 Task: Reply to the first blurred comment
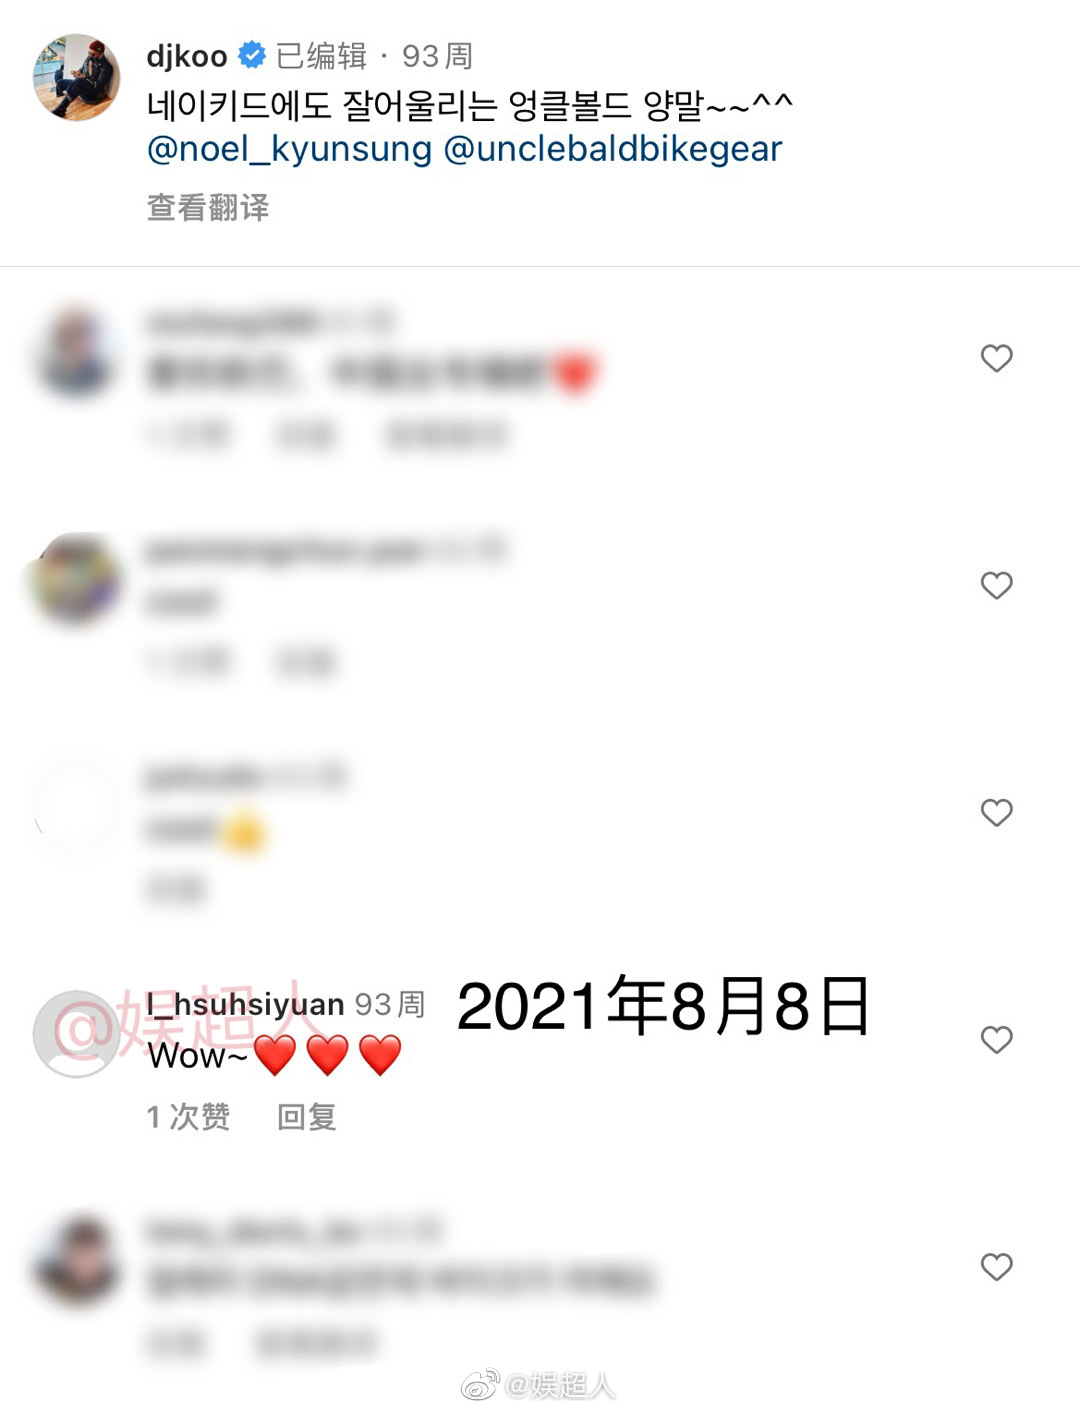pos(306,434)
